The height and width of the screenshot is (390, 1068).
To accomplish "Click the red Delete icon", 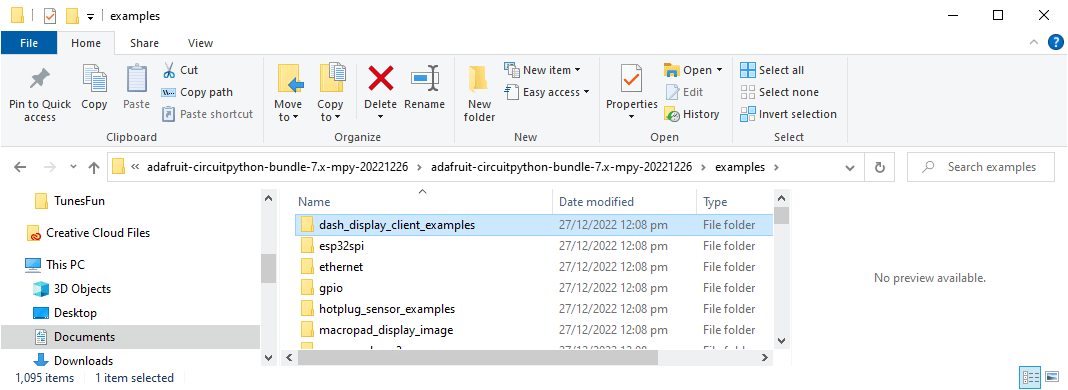I will (x=380, y=79).
